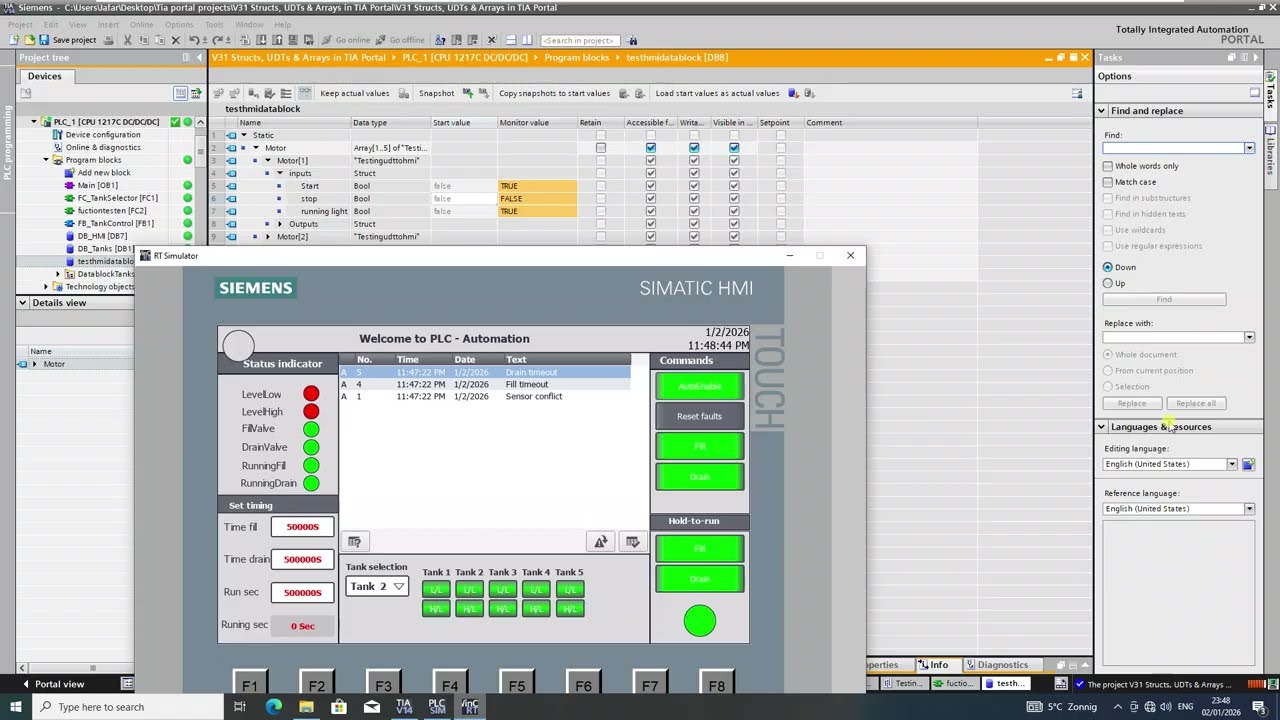The width and height of the screenshot is (1280, 720).
Task: Click the alarm info text icon in HMI
Action: 354,542
